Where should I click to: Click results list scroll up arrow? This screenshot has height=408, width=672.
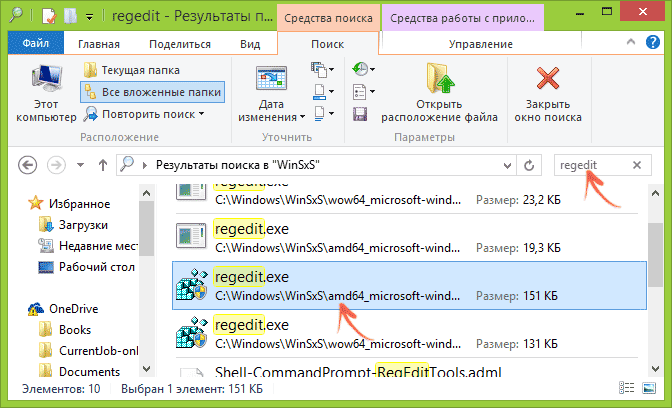point(655,193)
